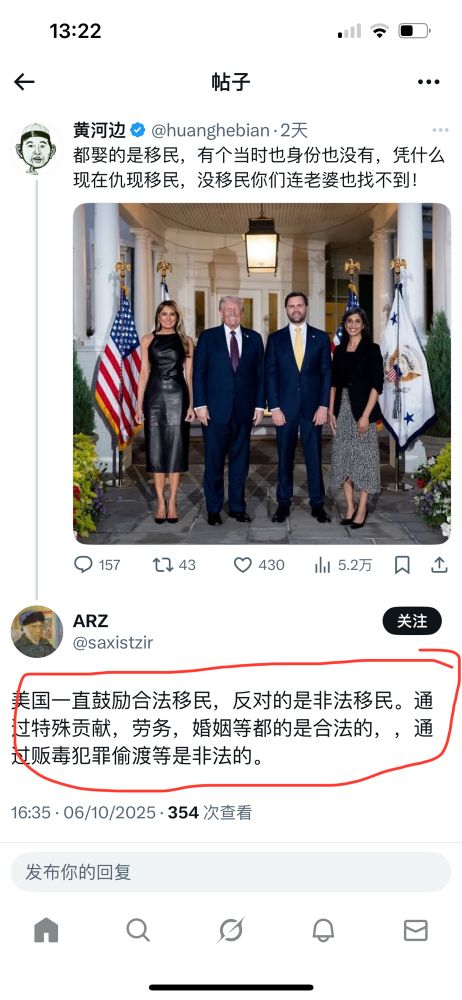Tap the reply icon showing 157

click(84, 564)
